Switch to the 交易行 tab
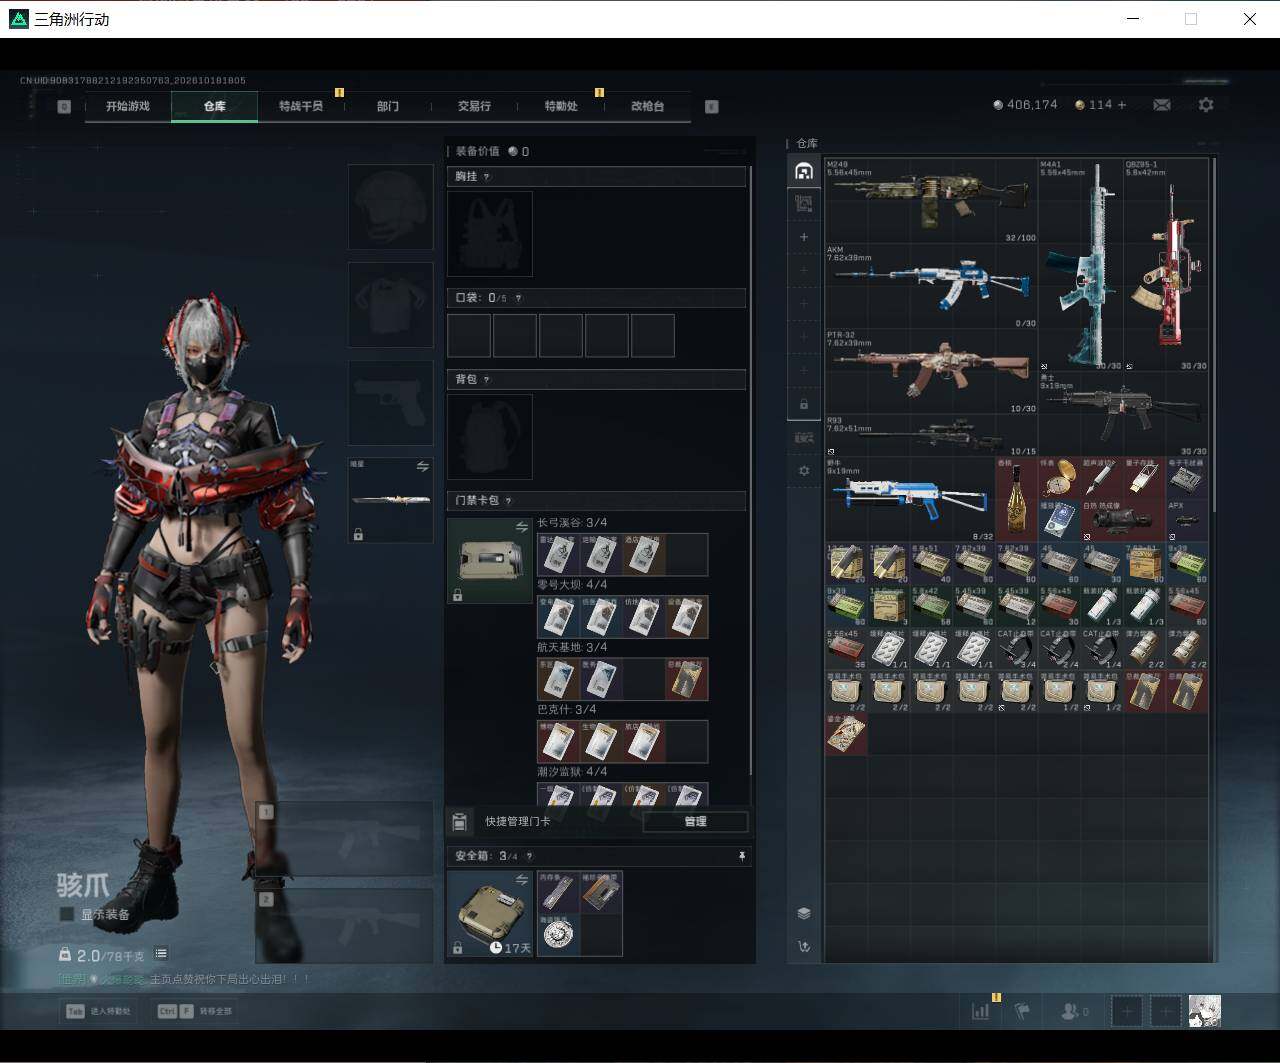Viewport: 1280px width, 1063px height. click(x=474, y=106)
